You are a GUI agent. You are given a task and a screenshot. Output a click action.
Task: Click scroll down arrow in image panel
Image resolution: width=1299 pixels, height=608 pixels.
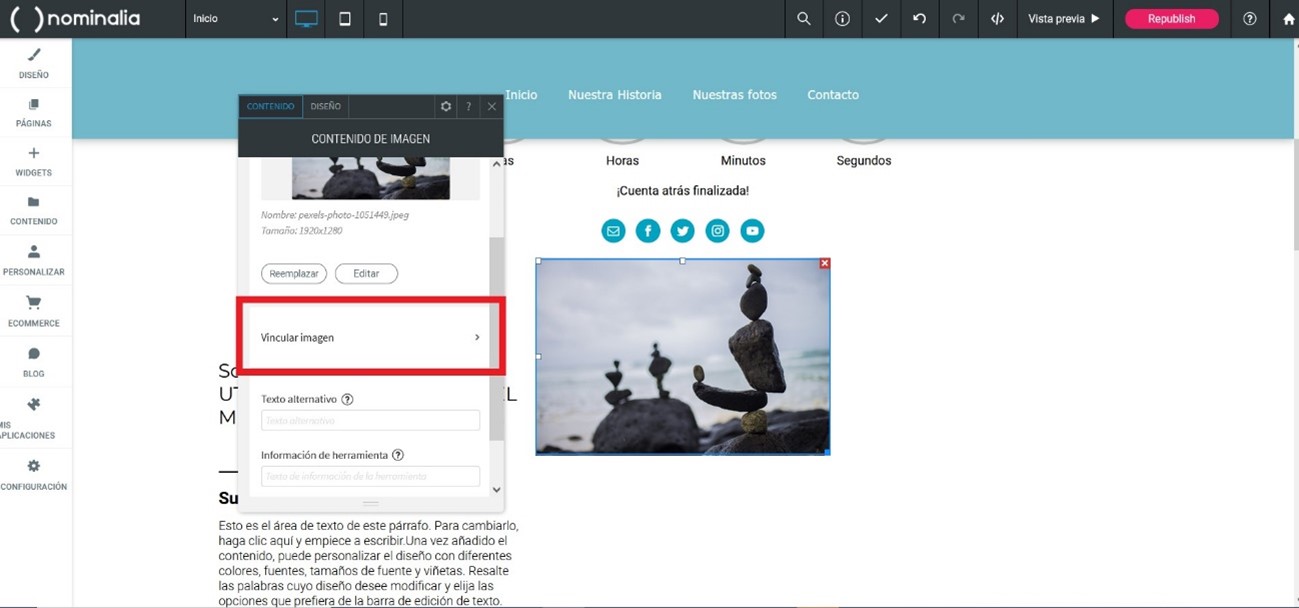click(x=496, y=490)
